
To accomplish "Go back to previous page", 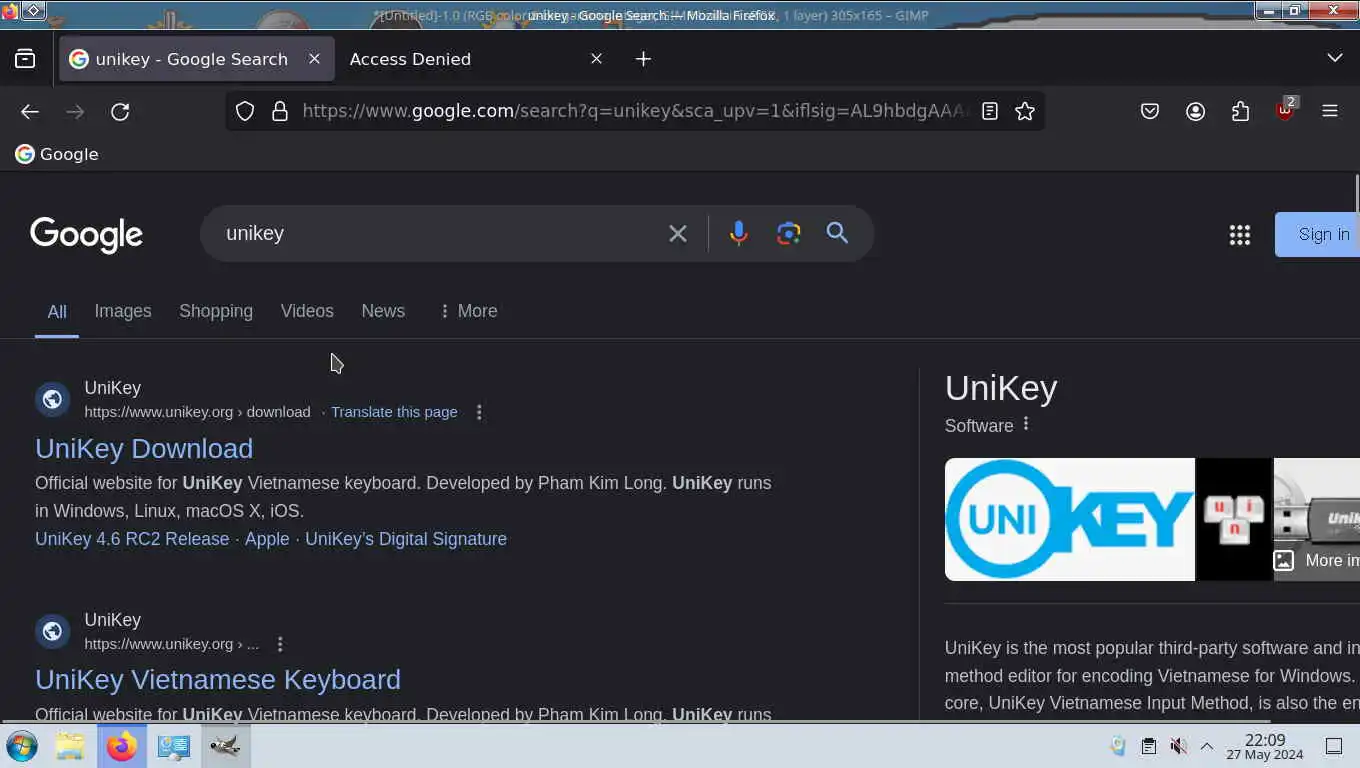I will coord(30,111).
